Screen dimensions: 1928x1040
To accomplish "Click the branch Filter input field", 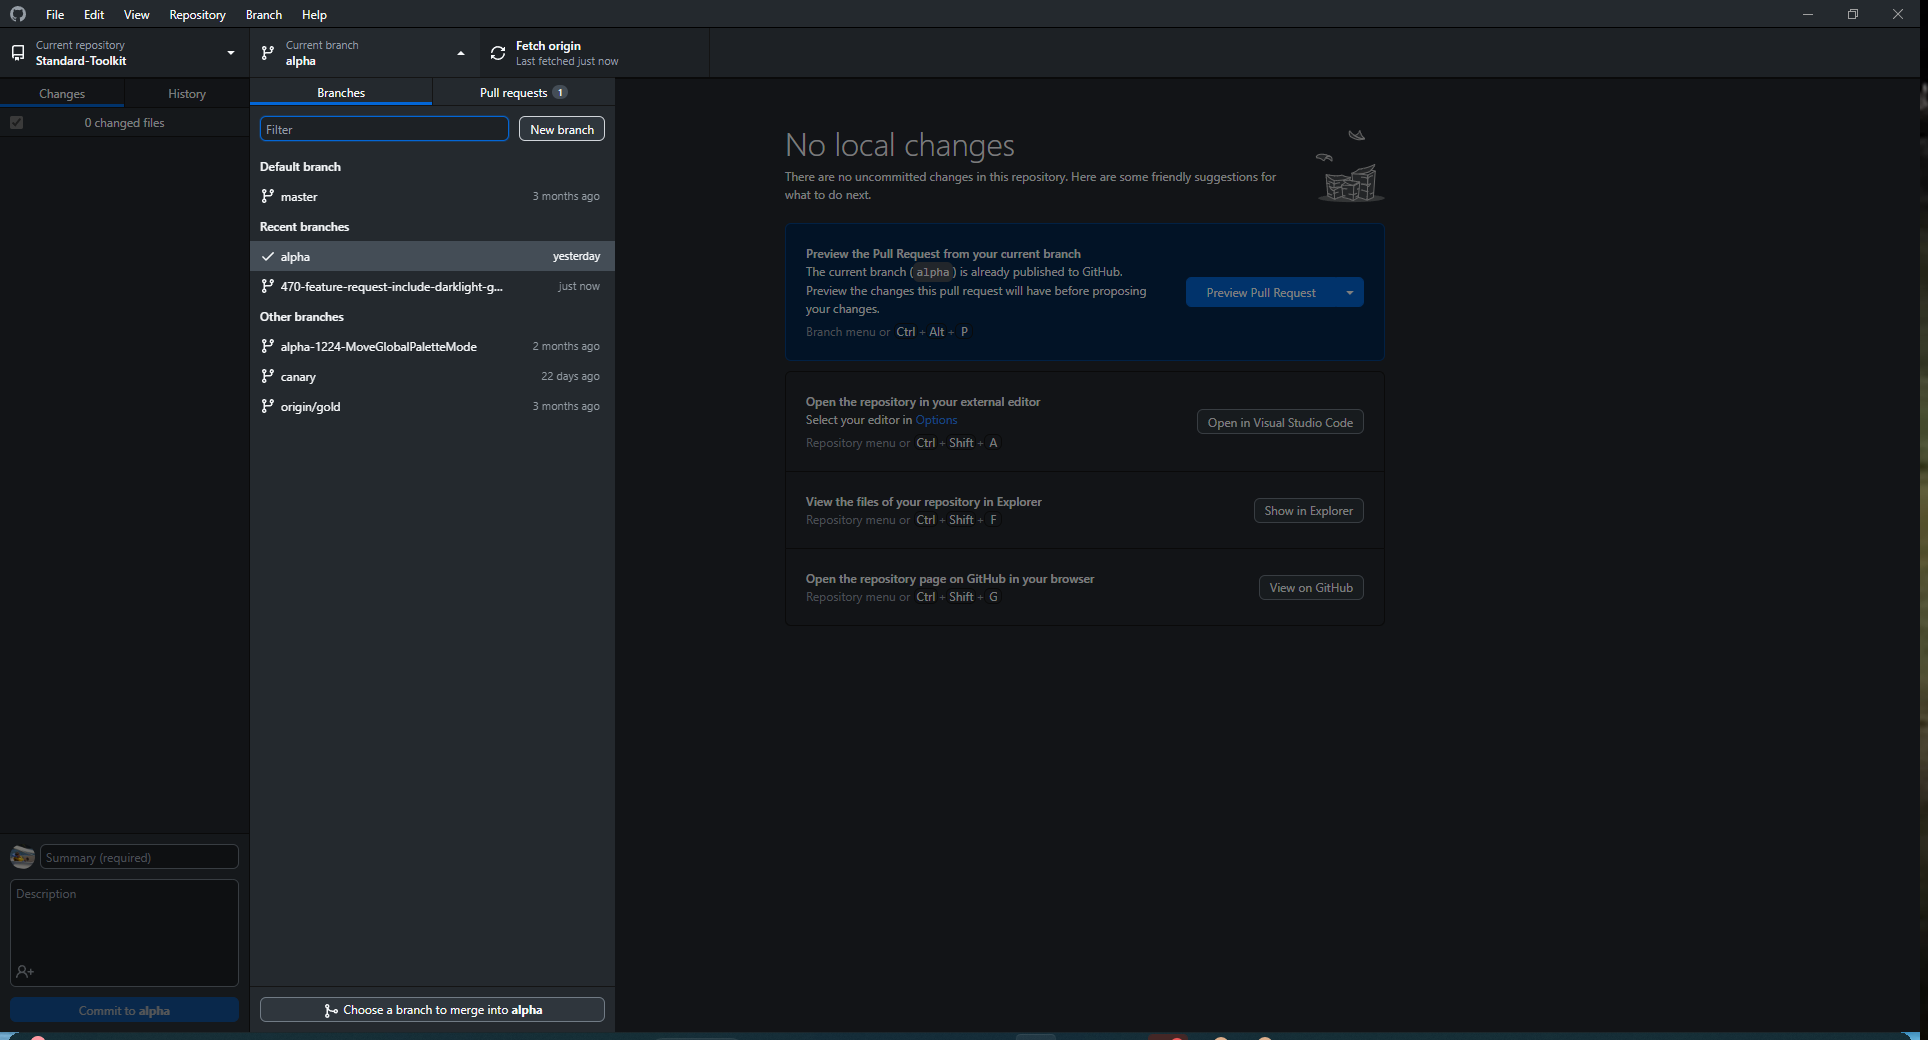I will tap(384, 129).
